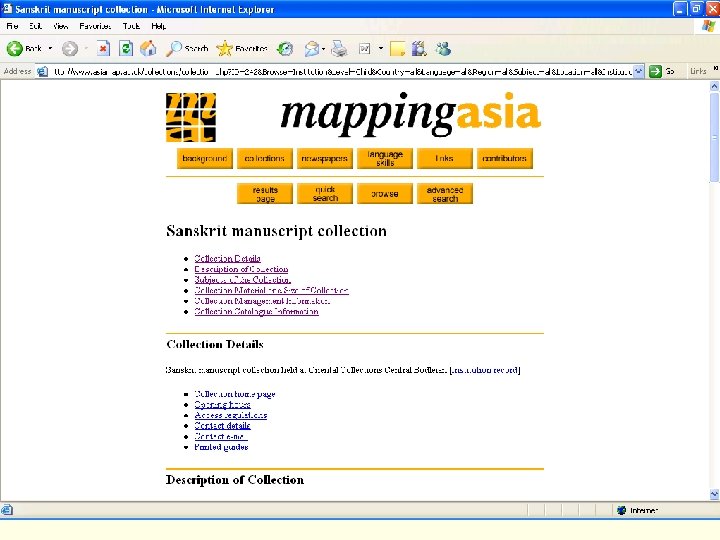720x540 pixels.
Task: Open the quick search button
Action: [325, 194]
